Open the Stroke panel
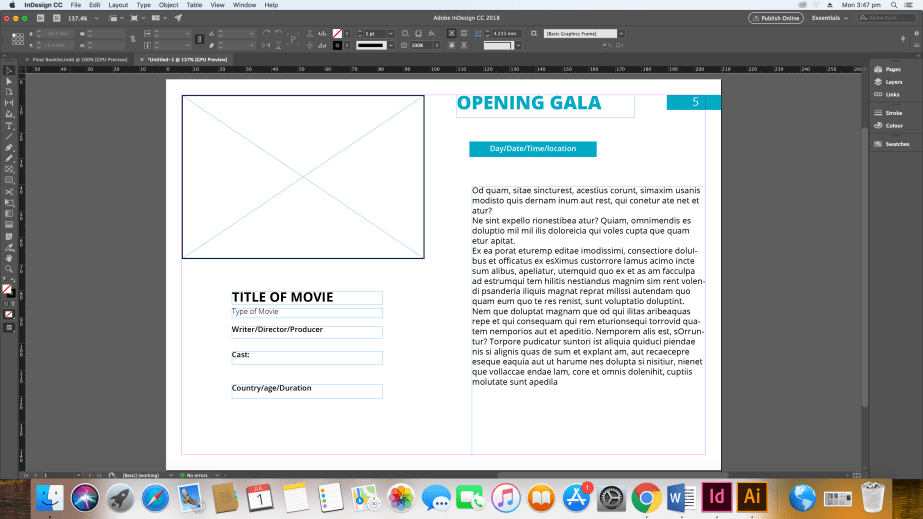The width and height of the screenshot is (923, 519). 888,113
